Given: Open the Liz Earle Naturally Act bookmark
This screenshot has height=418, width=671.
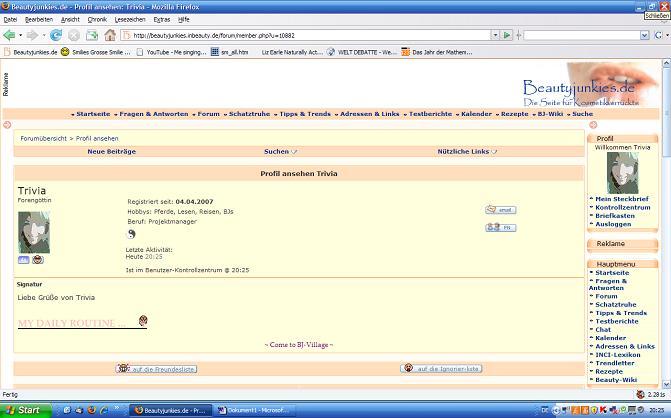Looking at the screenshot, I should pos(292,52).
